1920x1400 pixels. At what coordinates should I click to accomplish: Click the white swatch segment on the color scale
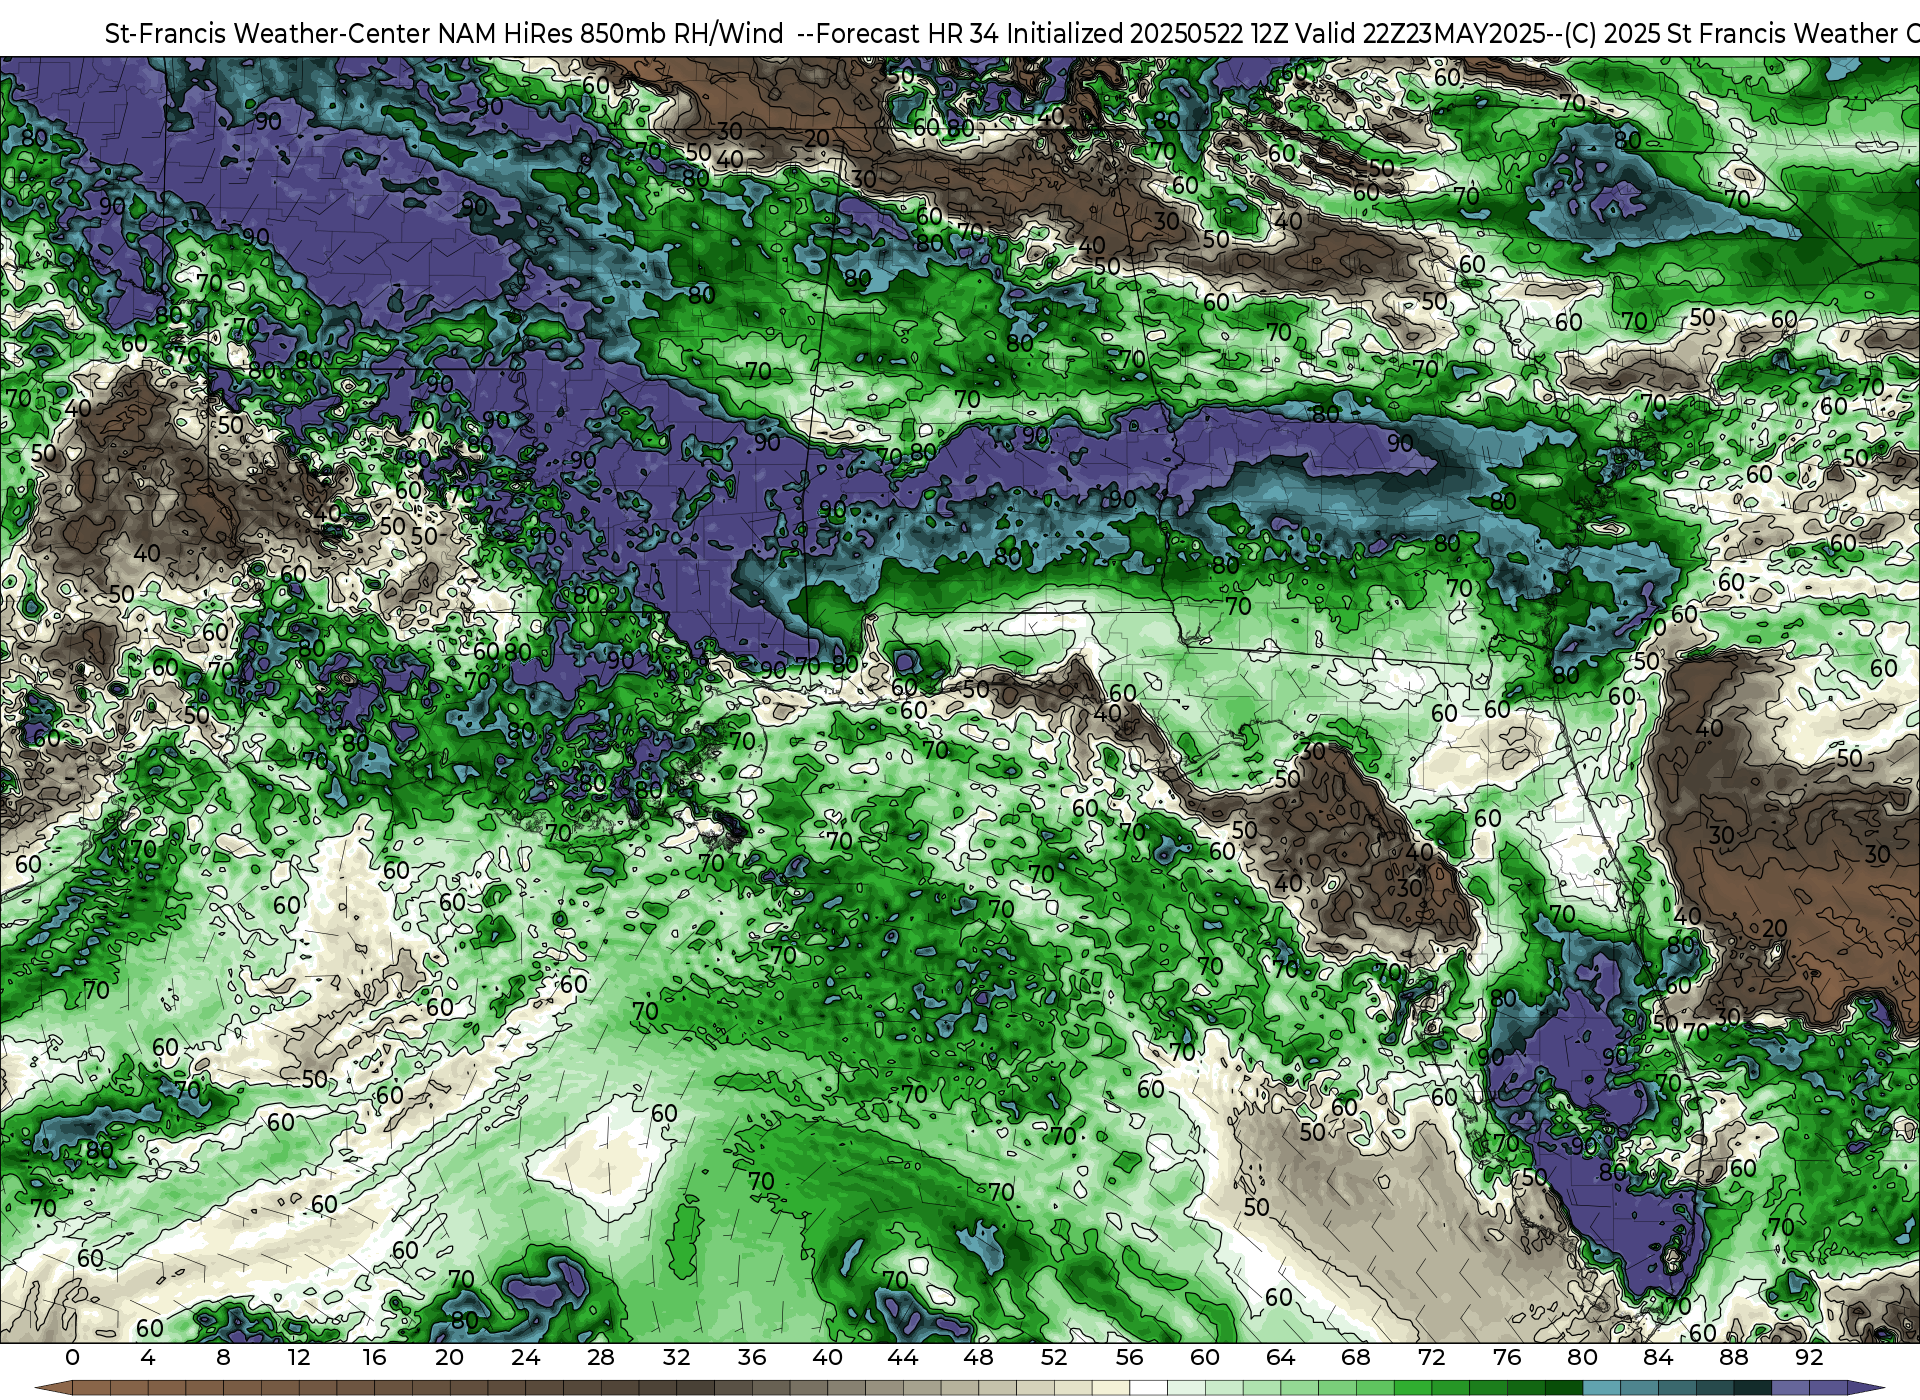[1148, 1388]
